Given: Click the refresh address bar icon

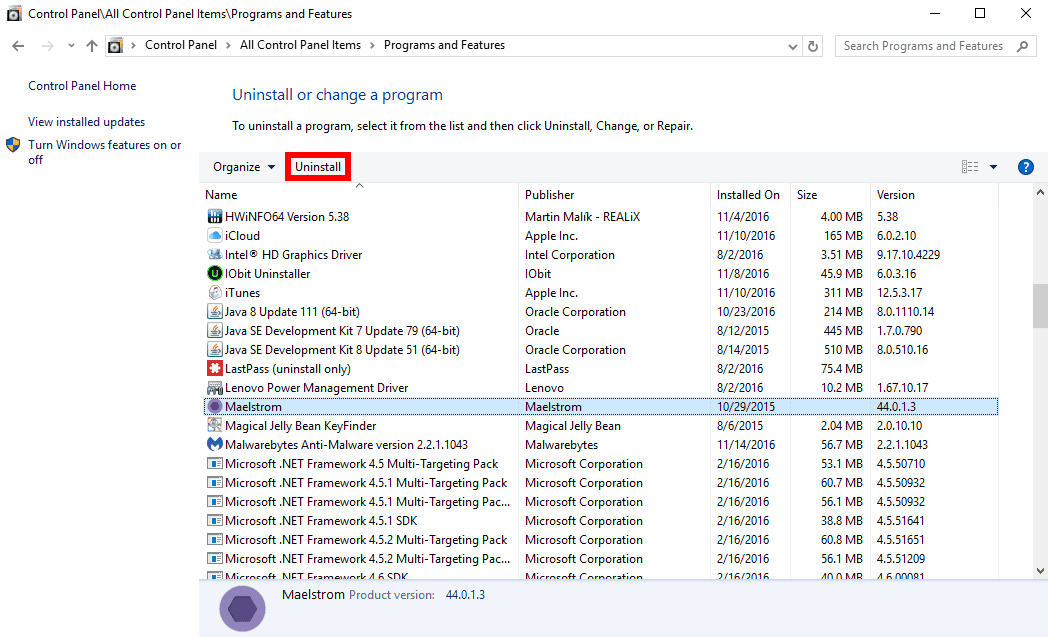Looking at the screenshot, I should 813,46.
